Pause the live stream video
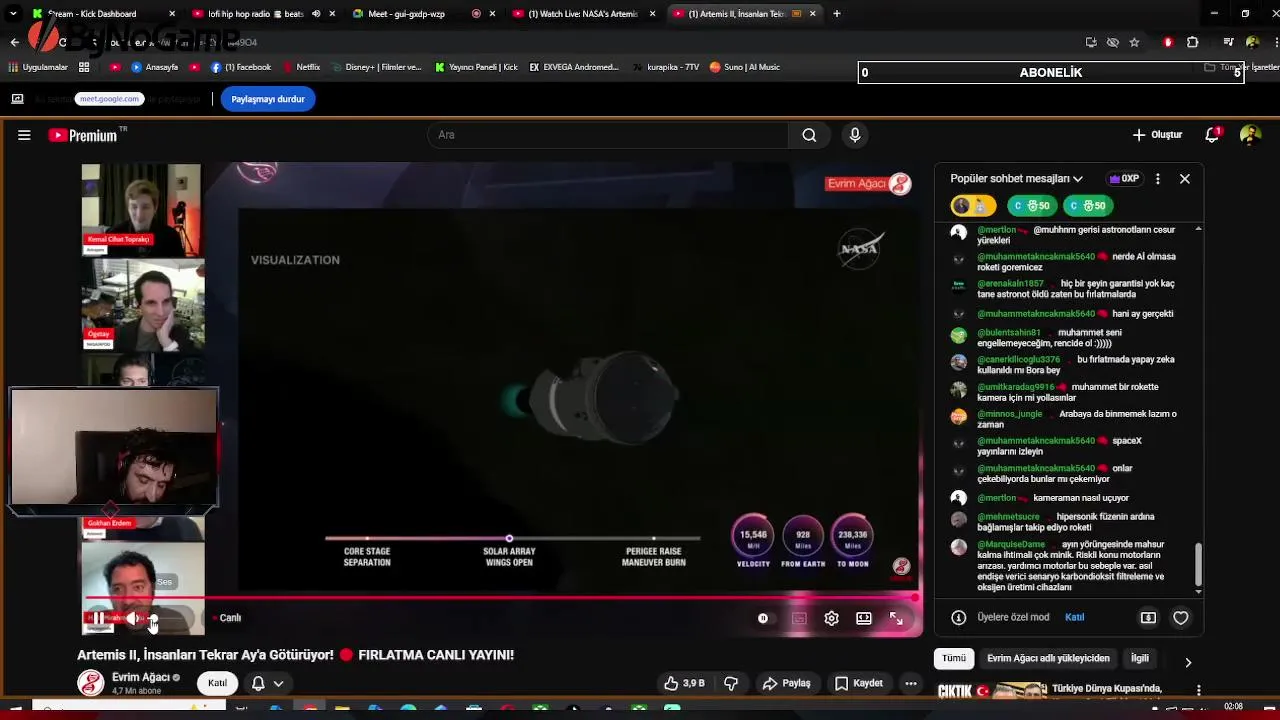Image resolution: width=1280 pixels, height=720 pixels. 98,618
